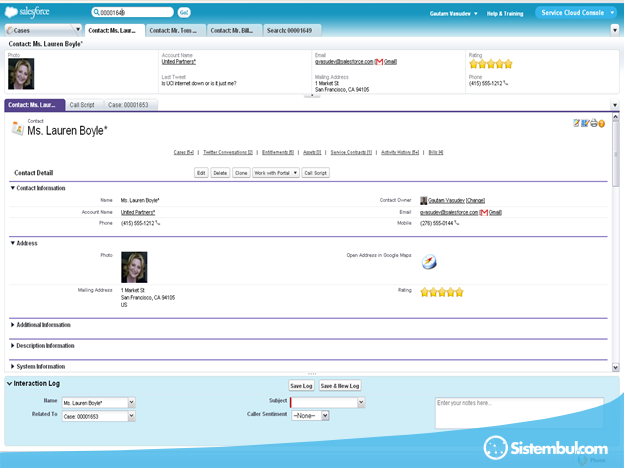Click the phone dial icon in header Phone
This screenshot has height=468, width=624.
click(x=505, y=83)
